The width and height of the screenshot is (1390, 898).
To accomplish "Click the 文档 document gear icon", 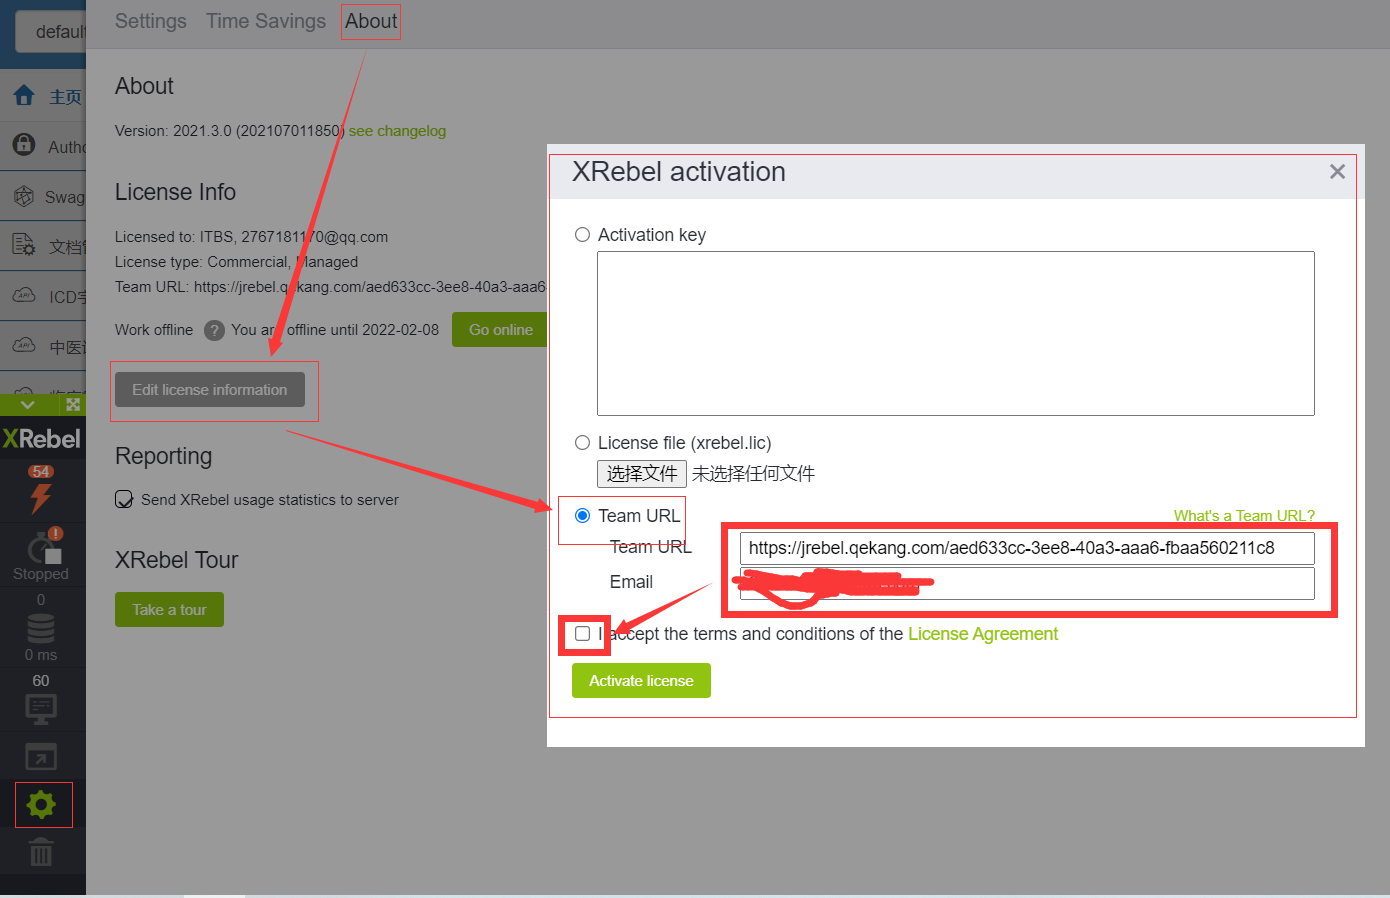I will (x=24, y=245).
